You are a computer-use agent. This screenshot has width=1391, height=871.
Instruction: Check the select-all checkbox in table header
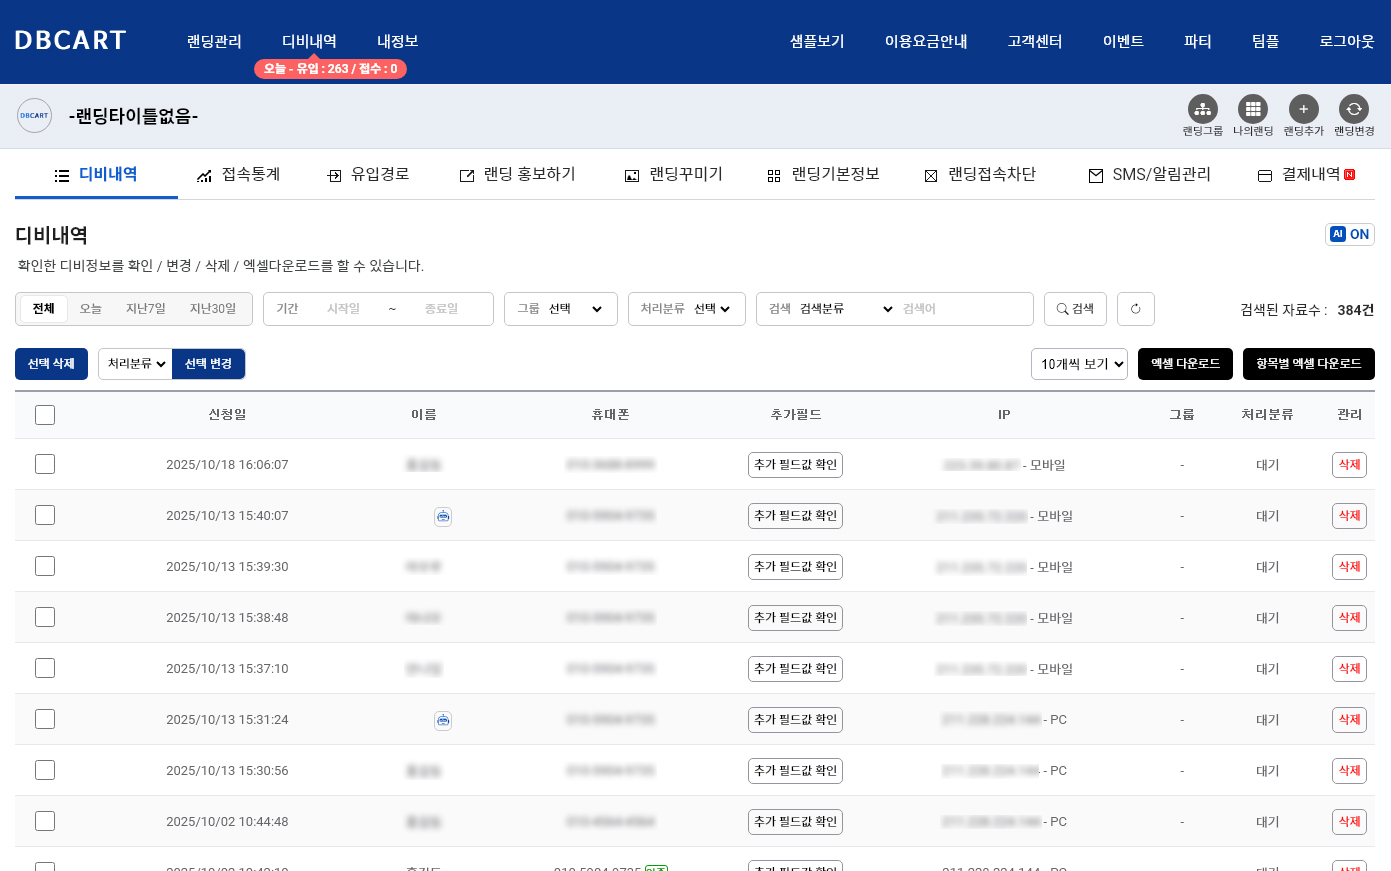click(45, 415)
